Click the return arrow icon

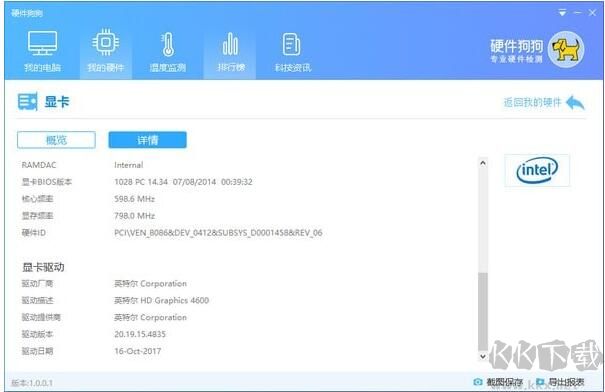[575, 103]
